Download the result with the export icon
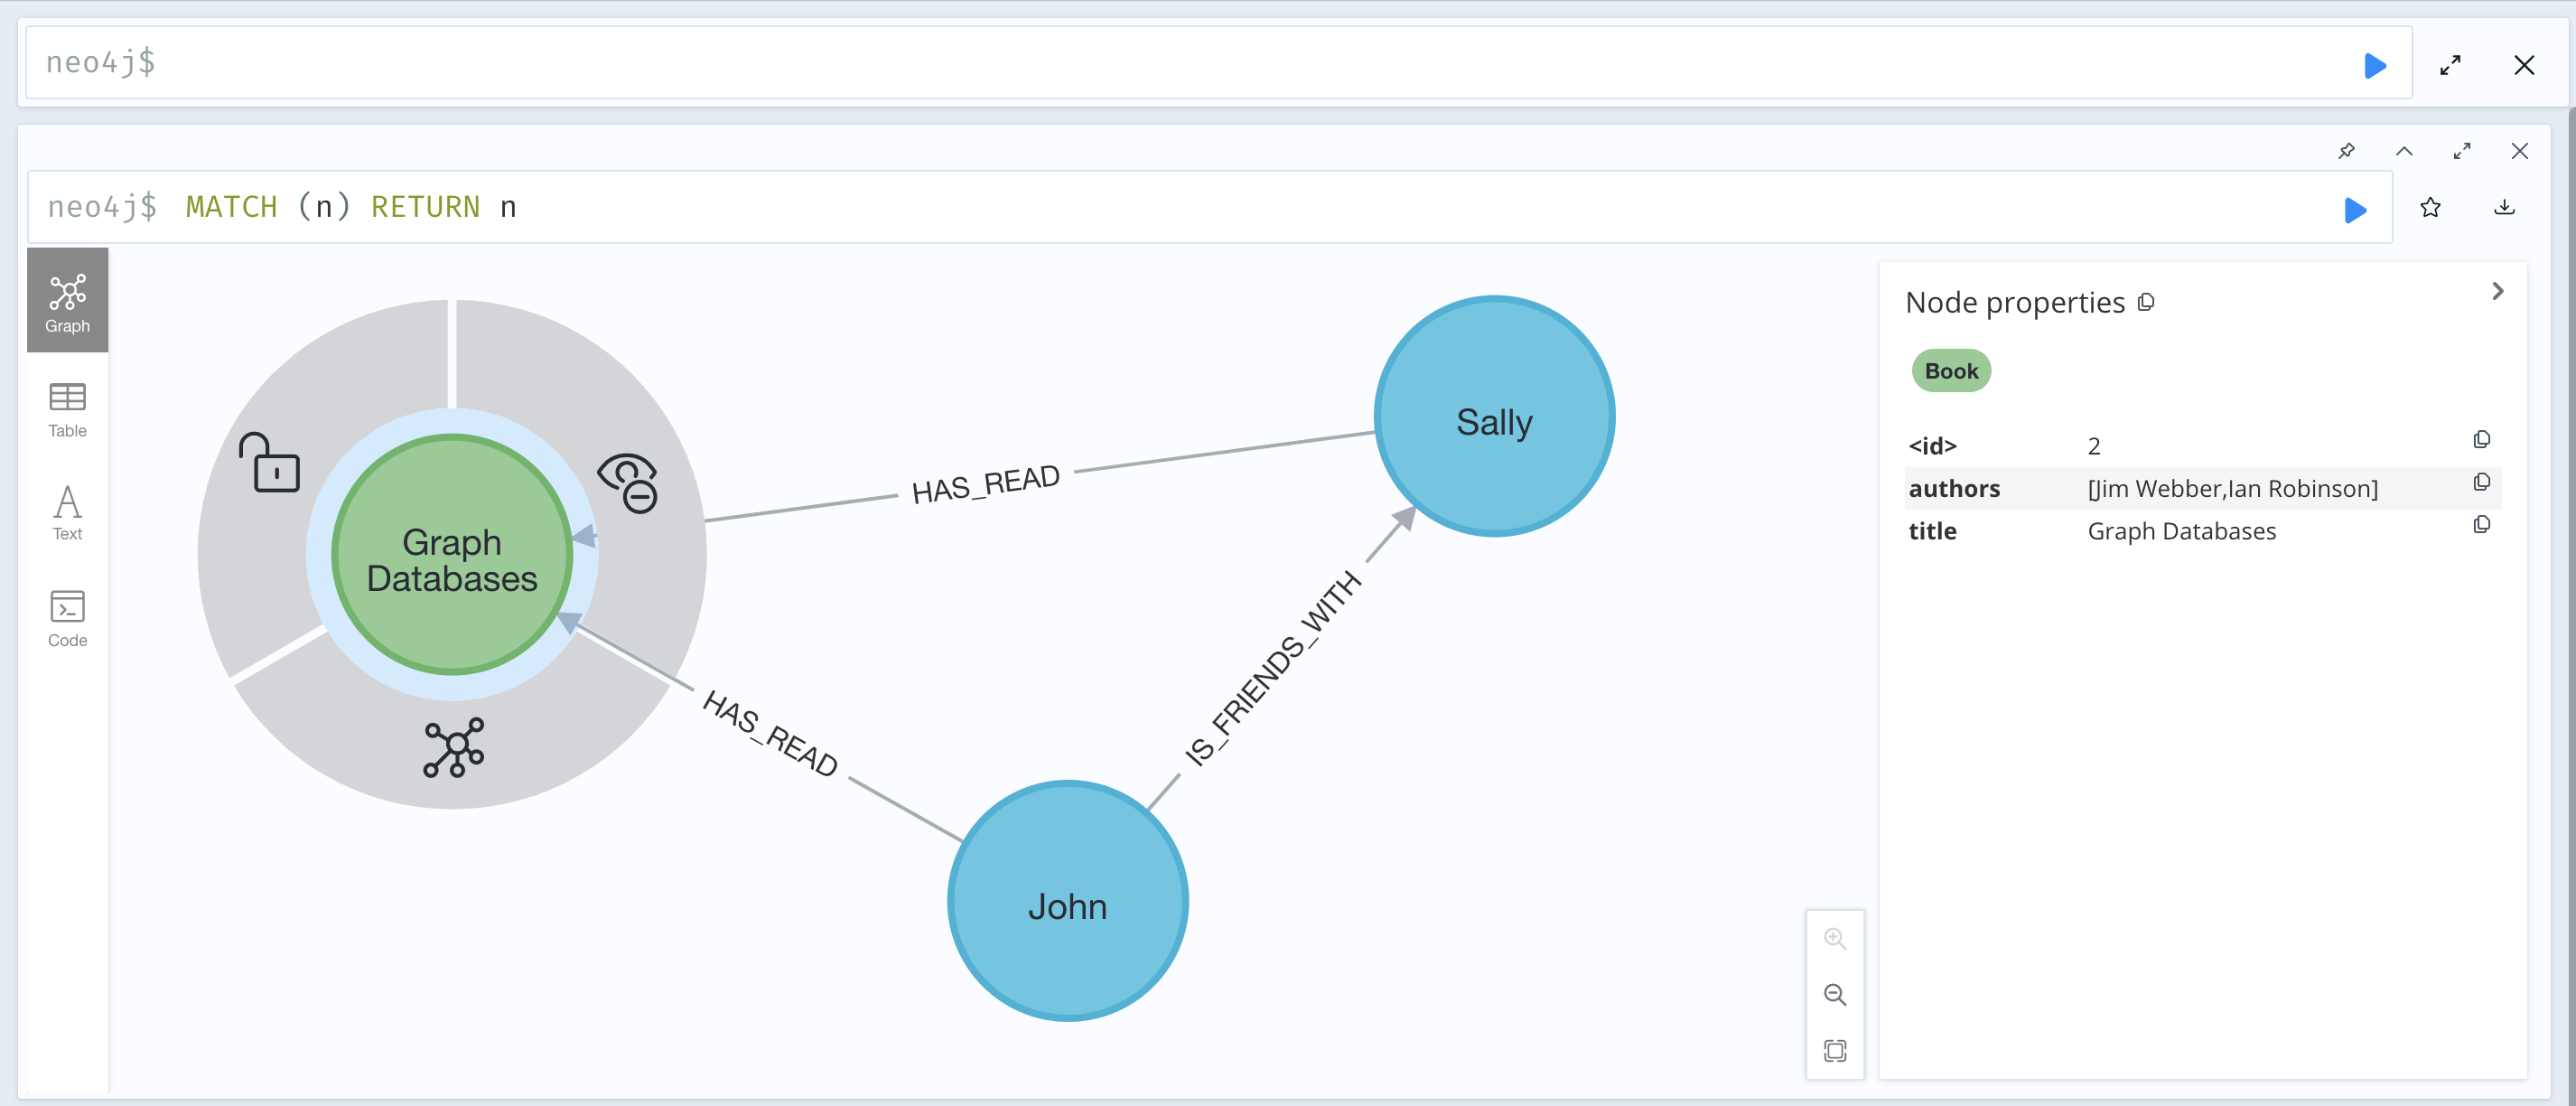 pos(2504,207)
